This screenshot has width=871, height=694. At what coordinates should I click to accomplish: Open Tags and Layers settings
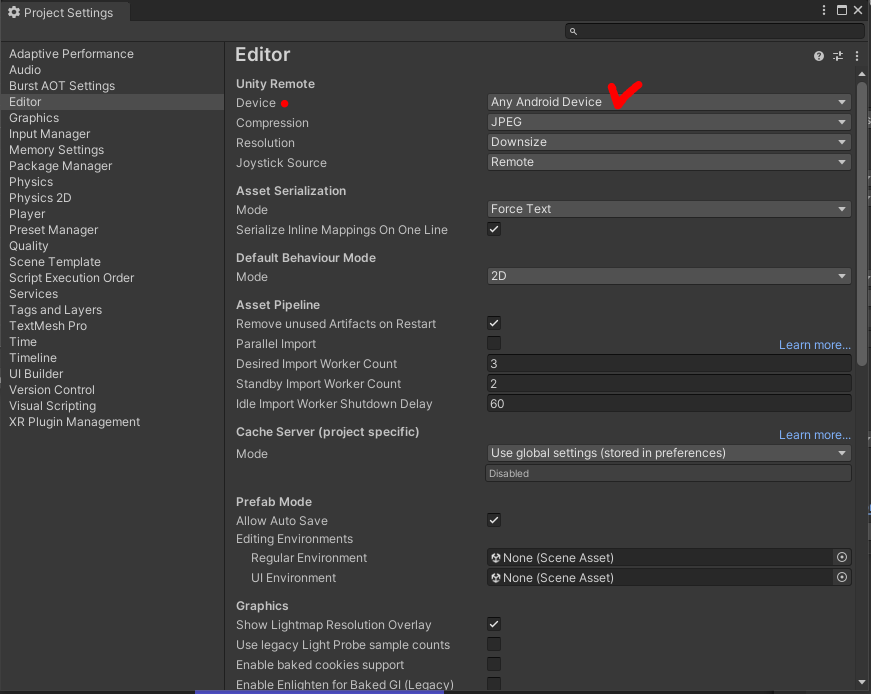click(56, 310)
